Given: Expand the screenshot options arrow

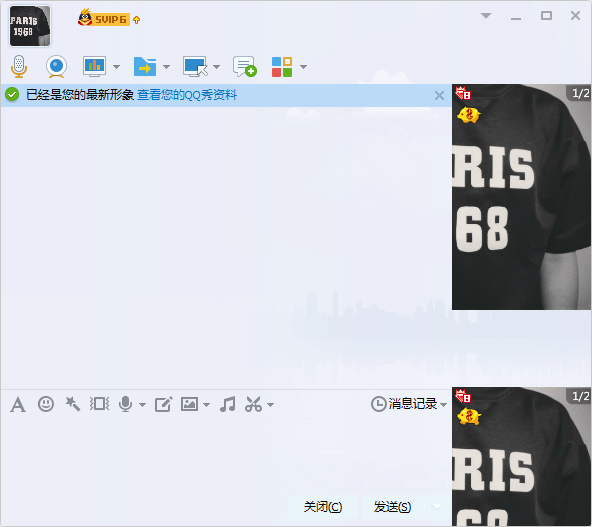Looking at the screenshot, I should pyautogui.click(x=270, y=405).
